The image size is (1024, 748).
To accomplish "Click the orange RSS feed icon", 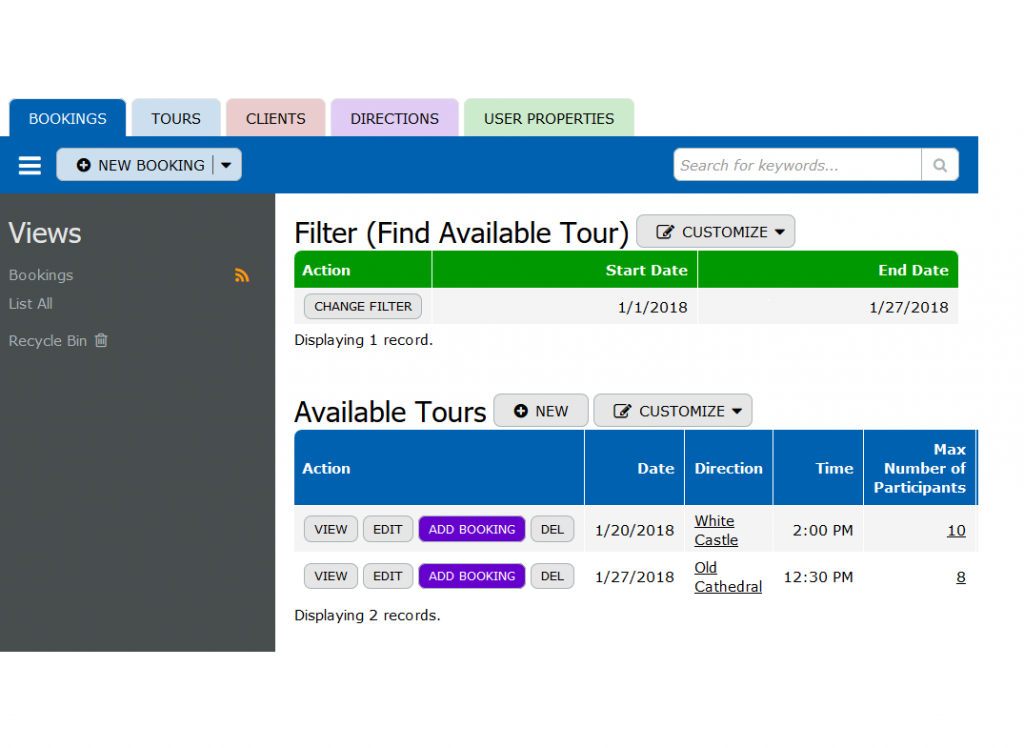I will (242, 275).
